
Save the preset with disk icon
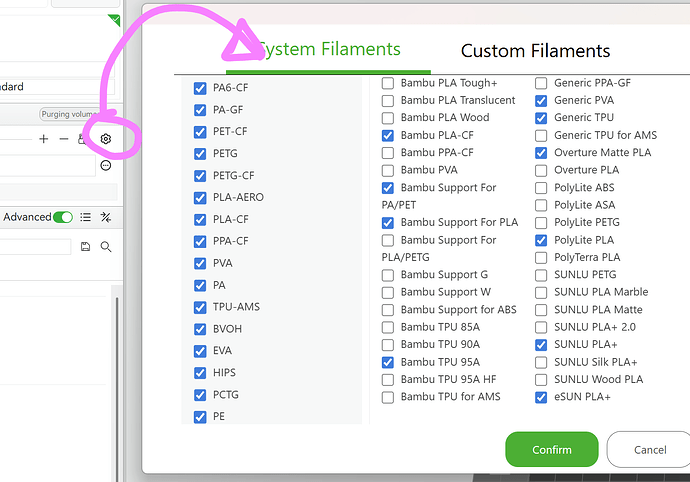click(x=85, y=247)
